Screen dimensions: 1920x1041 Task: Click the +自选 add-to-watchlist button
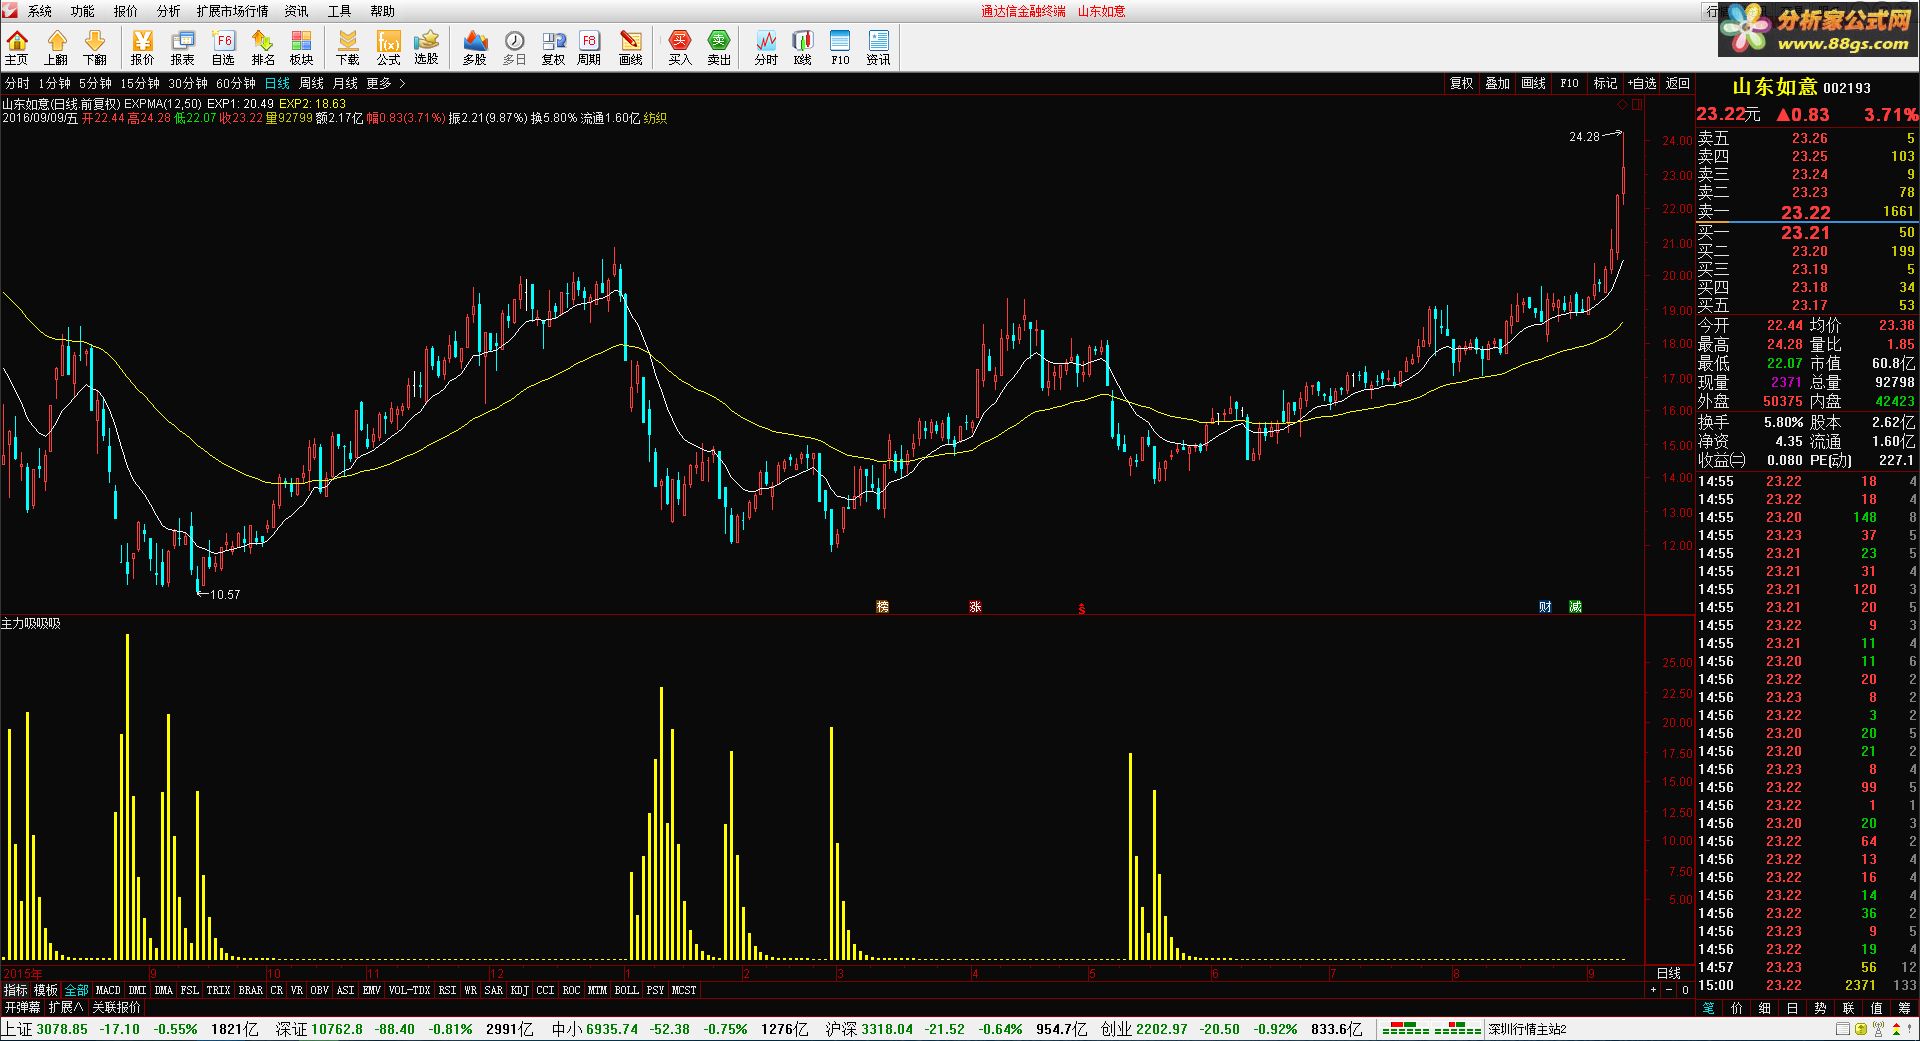pyautogui.click(x=1642, y=83)
